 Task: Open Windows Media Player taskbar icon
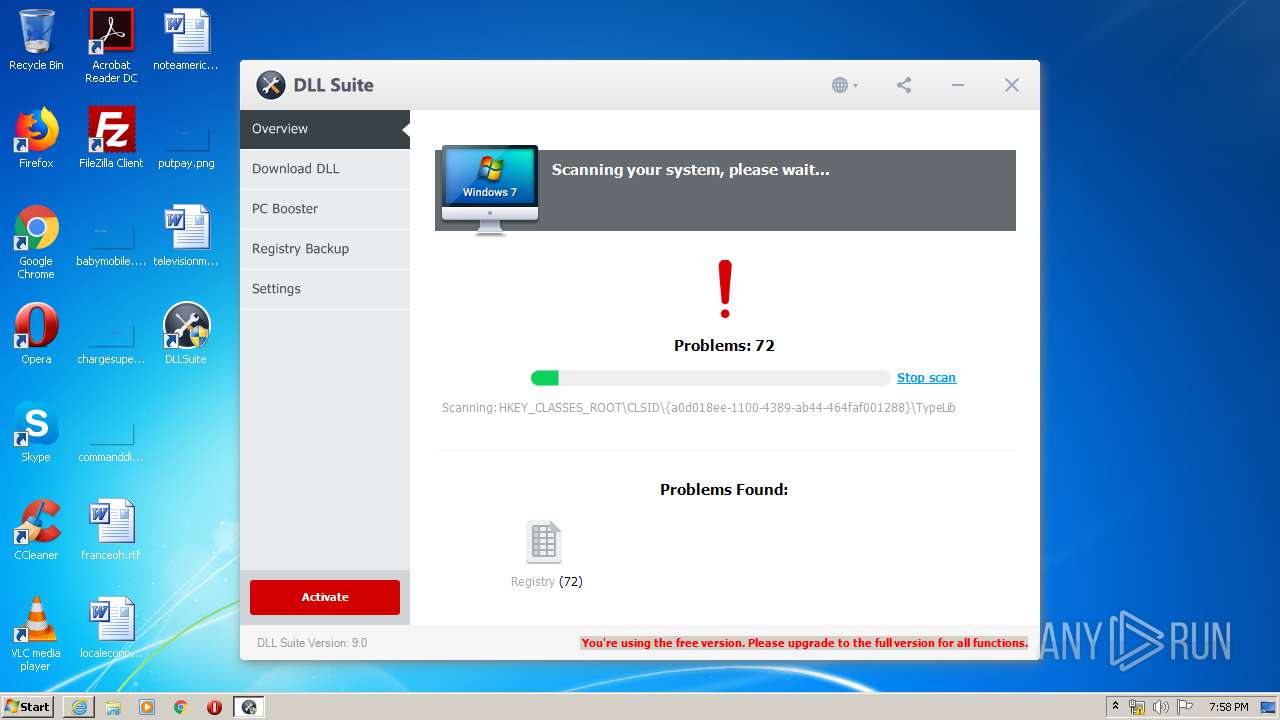pos(147,706)
